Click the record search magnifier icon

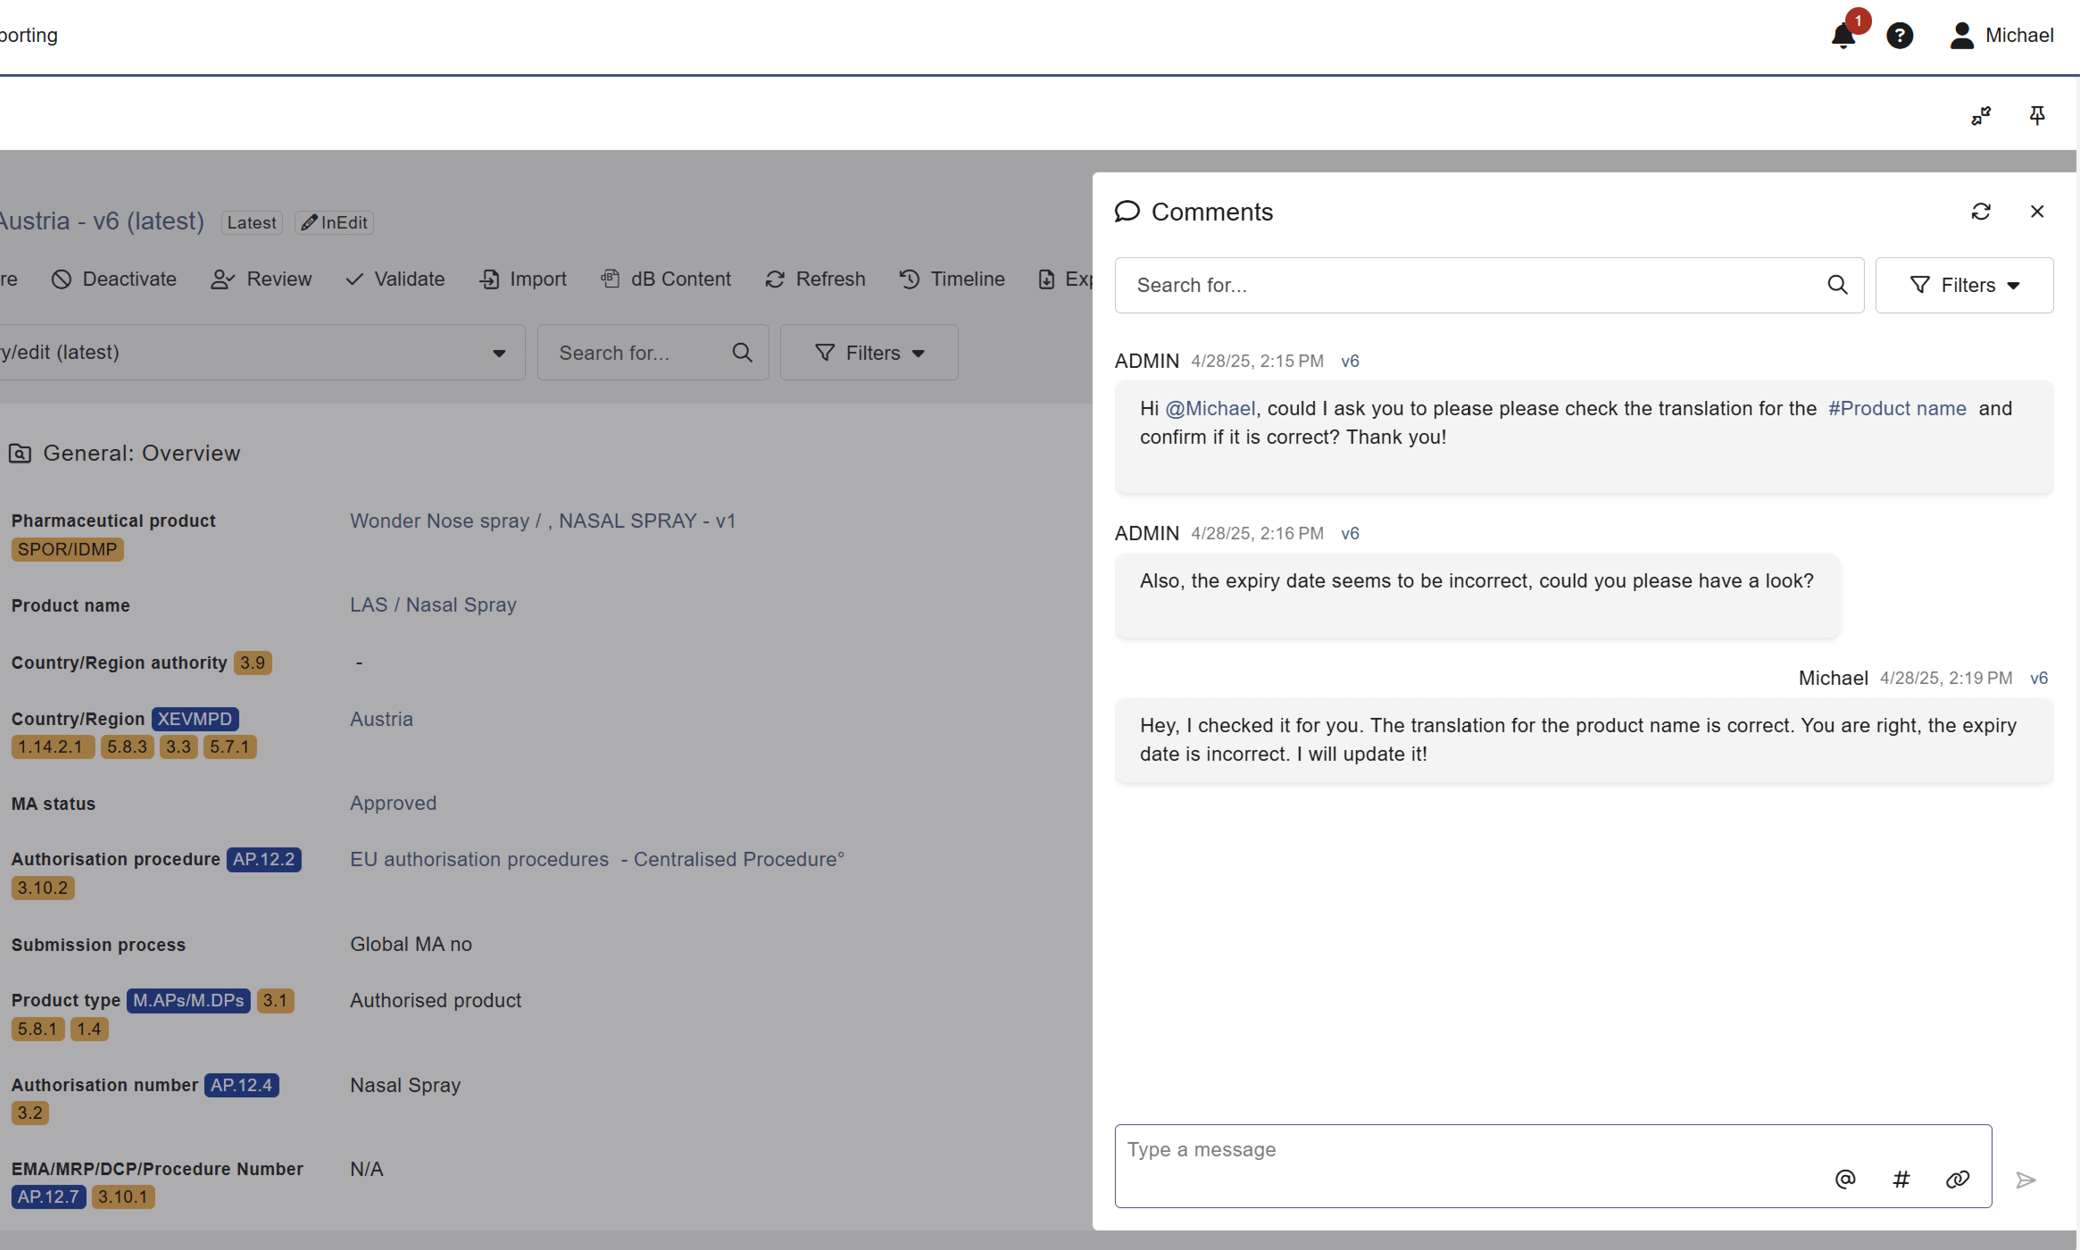click(741, 352)
